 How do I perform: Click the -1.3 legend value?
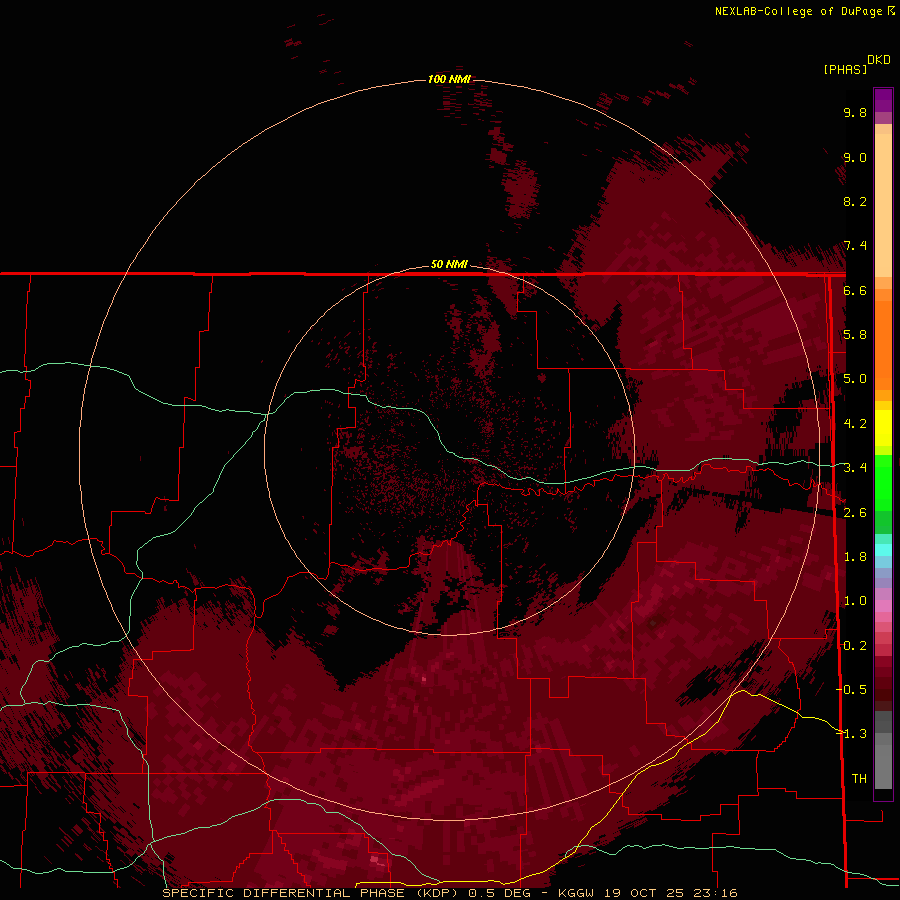852,734
